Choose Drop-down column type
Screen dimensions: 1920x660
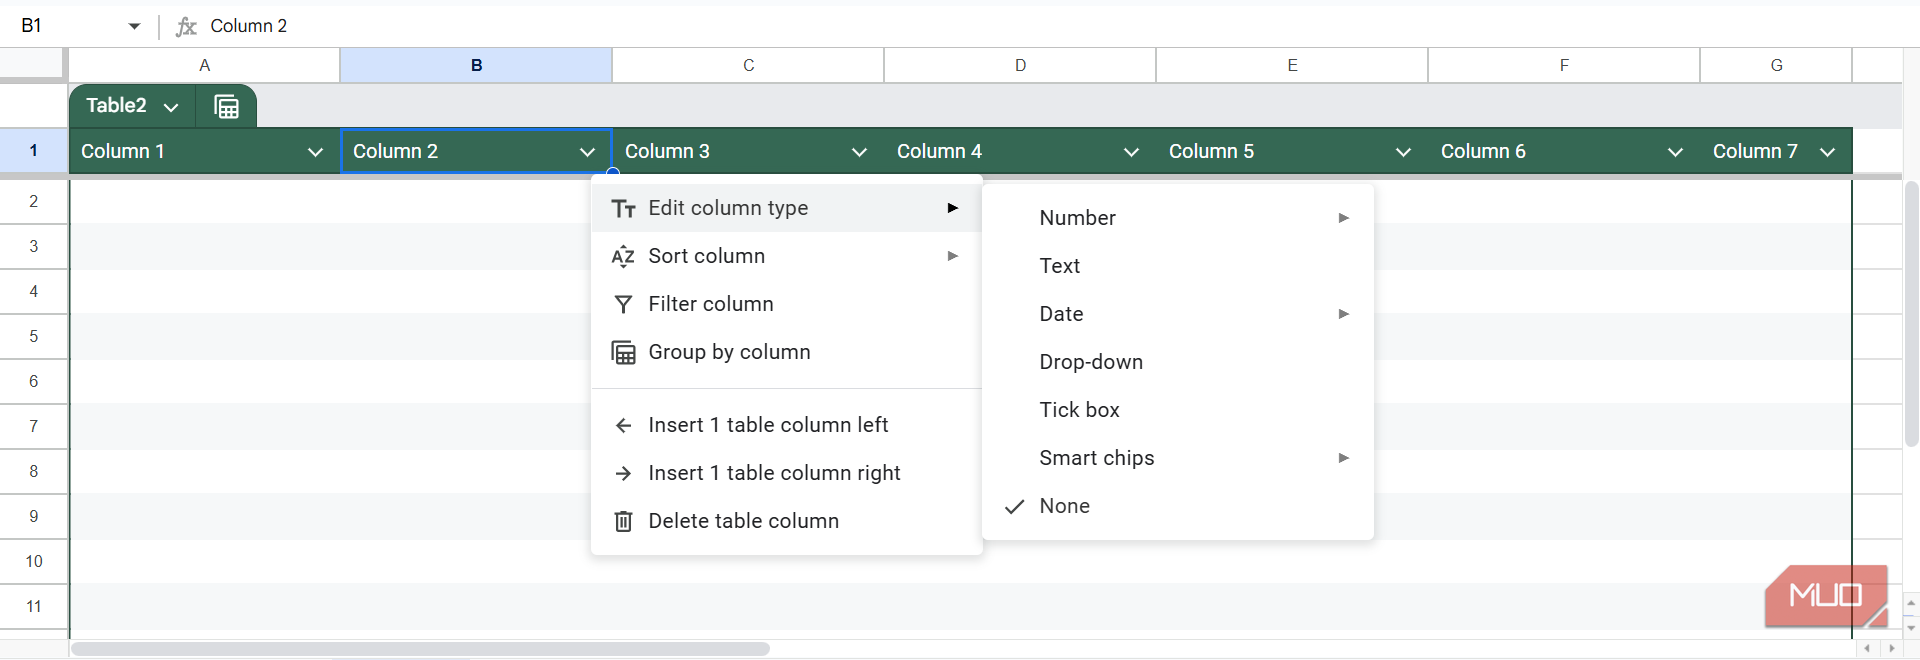click(1090, 362)
